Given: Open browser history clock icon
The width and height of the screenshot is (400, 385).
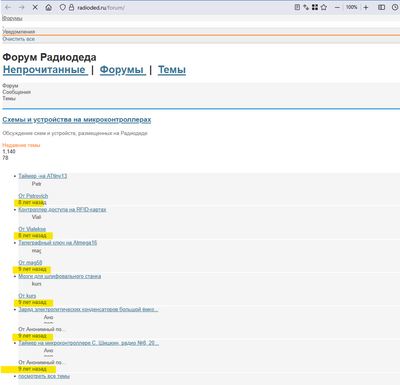Looking at the screenshot, I should 395,7.
